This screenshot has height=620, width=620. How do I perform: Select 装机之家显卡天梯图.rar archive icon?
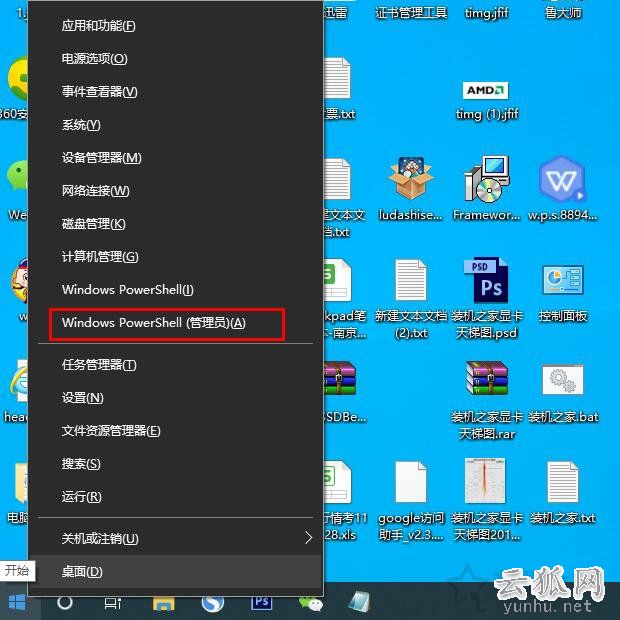(x=487, y=378)
